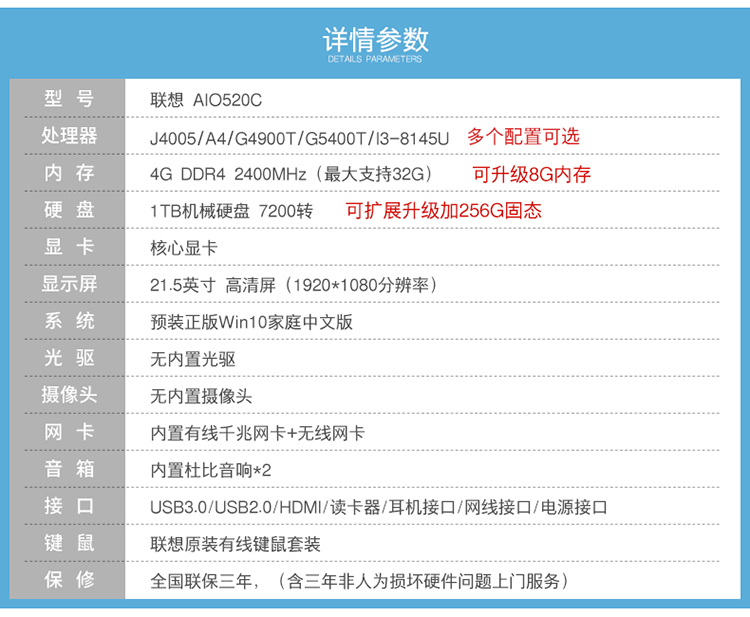Viewport: 750px width, 617px height.
Task: Click red text 多个配置可选
Action: (x=523, y=137)
